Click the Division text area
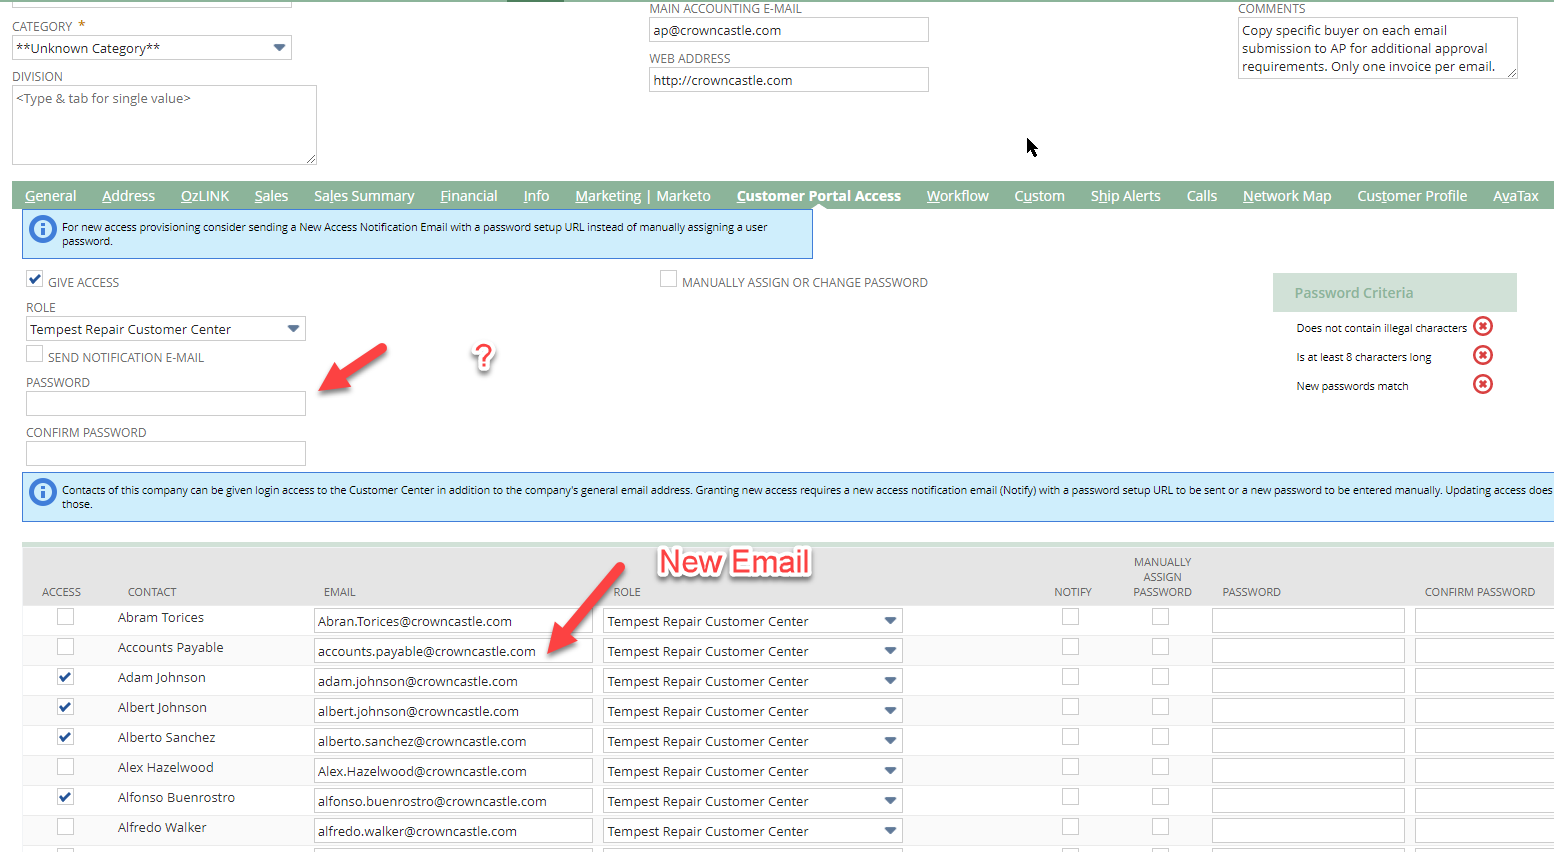The image size is (1554, 852). (164, 125)
